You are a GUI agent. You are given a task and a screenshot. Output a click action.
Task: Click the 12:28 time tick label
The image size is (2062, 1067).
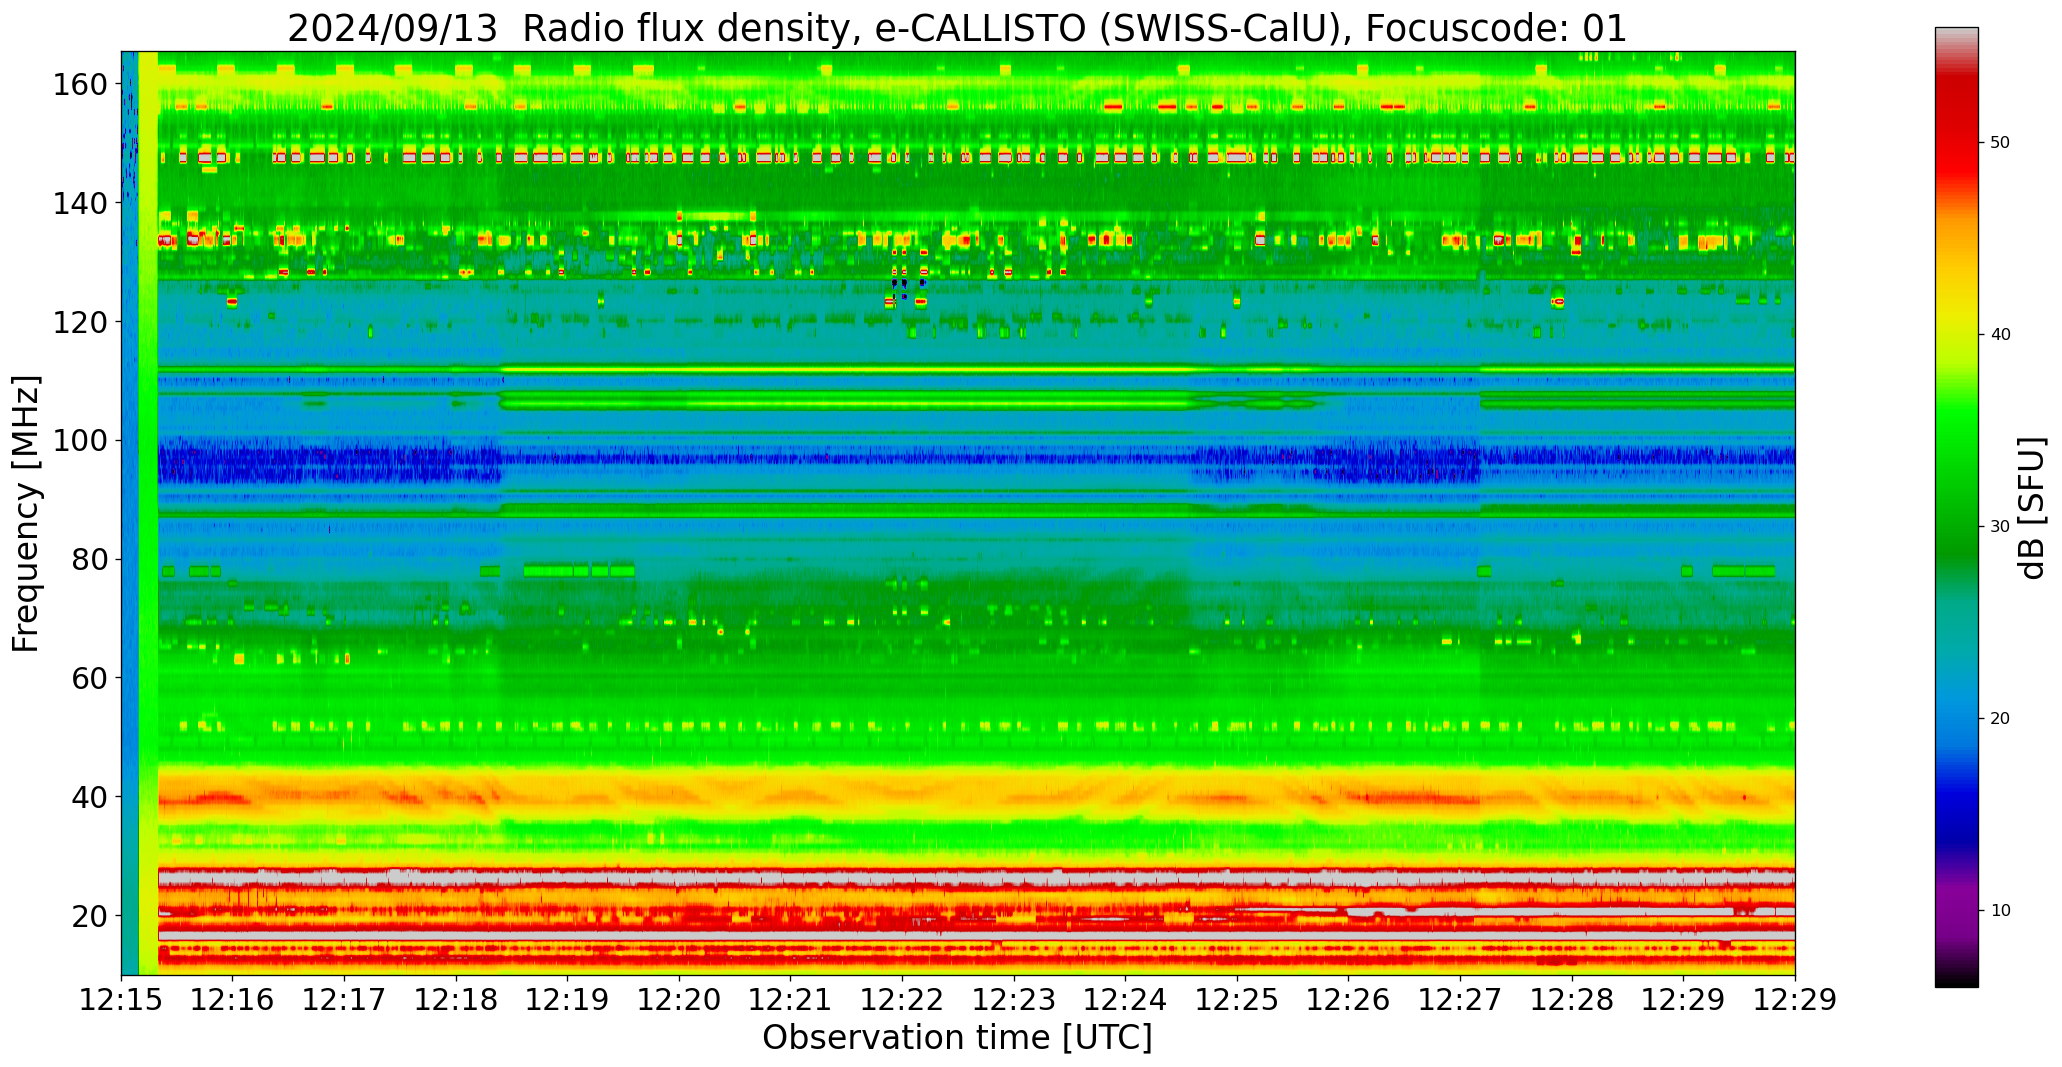coord(1572,1000)
